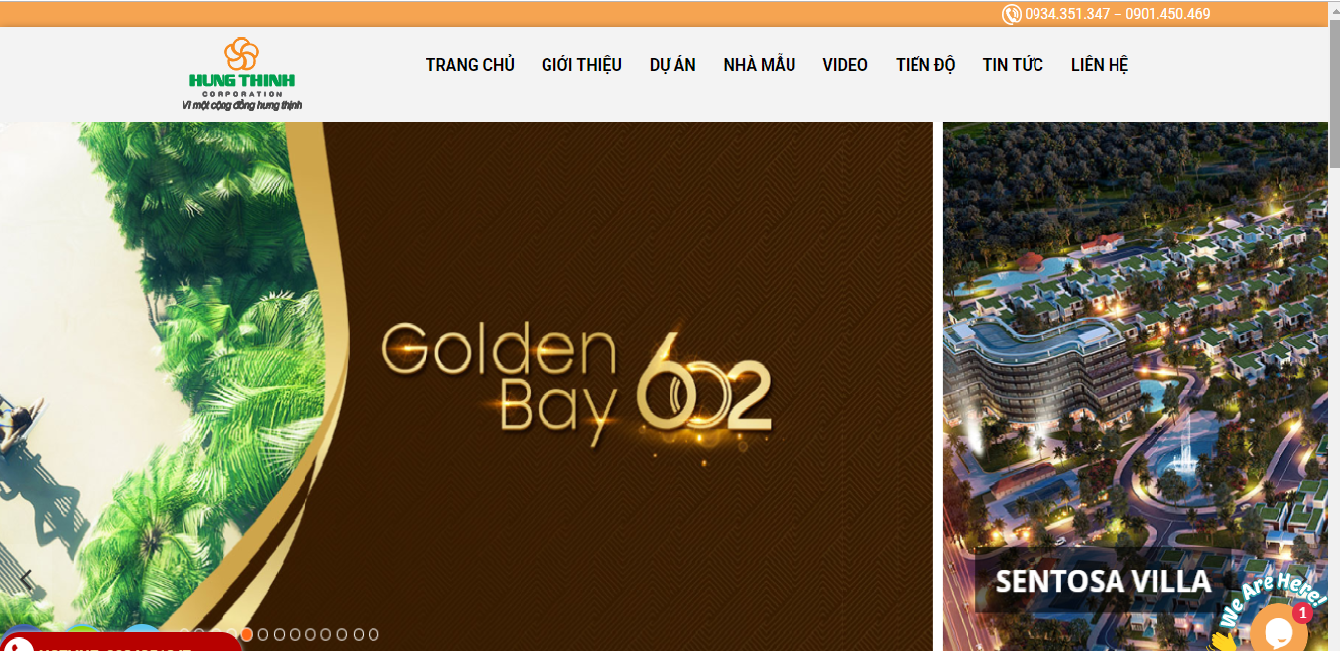Open the NHÀ MẪU page
This screenshot has height=651, width=1340.
759,65
